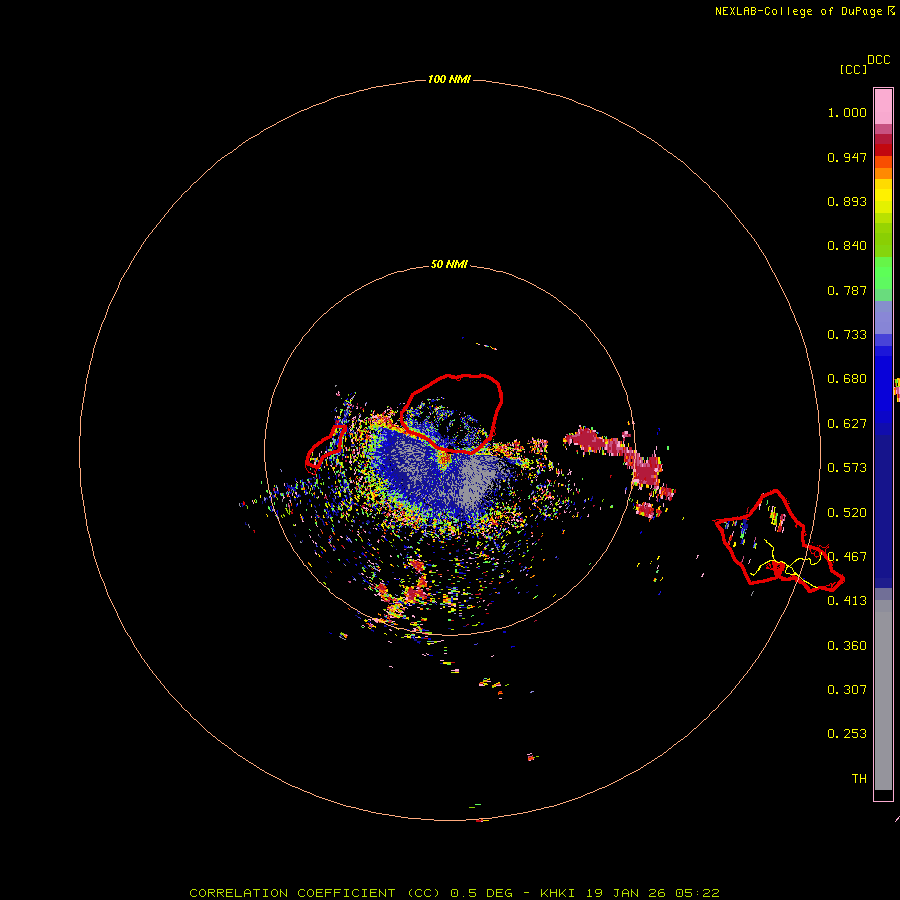Click the 0.787 color scale value
The height and width of the screenshot is (900, 900).
tap(847, 290)
